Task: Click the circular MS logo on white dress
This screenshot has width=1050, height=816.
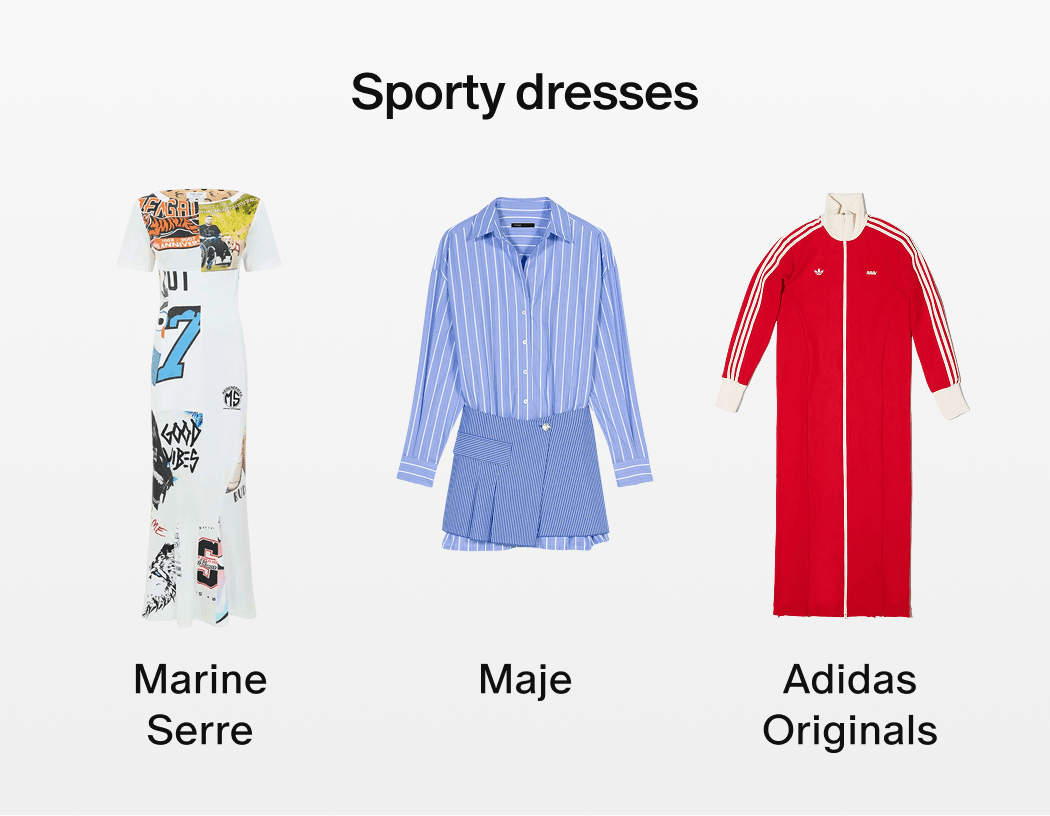Action: point(232,396)
